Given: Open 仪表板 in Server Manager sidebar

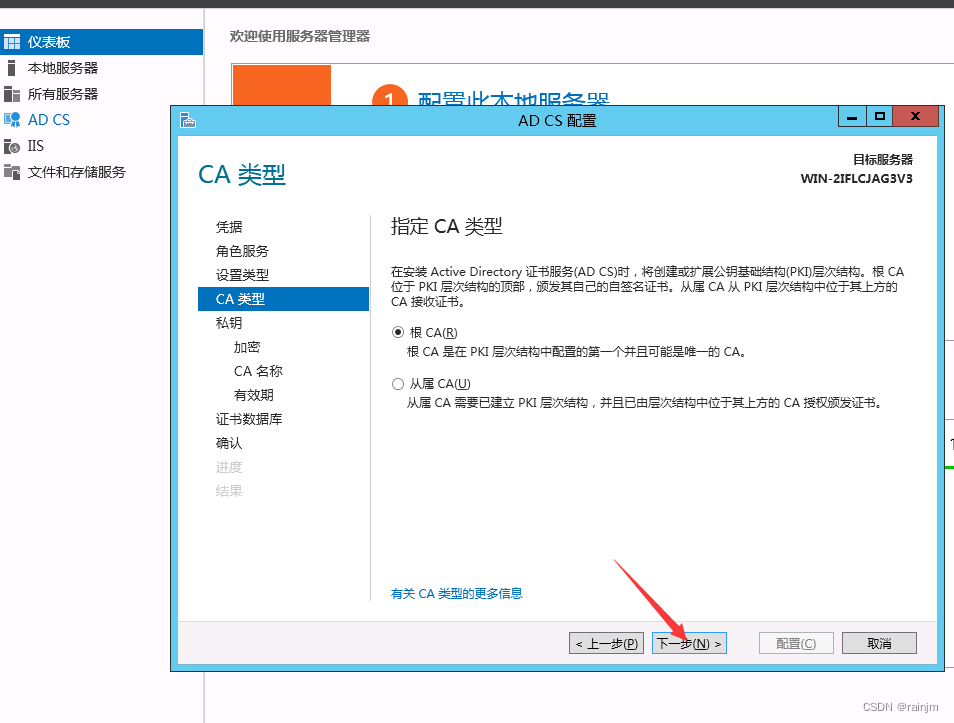Looking at the screenshot, I should point(102,42).
